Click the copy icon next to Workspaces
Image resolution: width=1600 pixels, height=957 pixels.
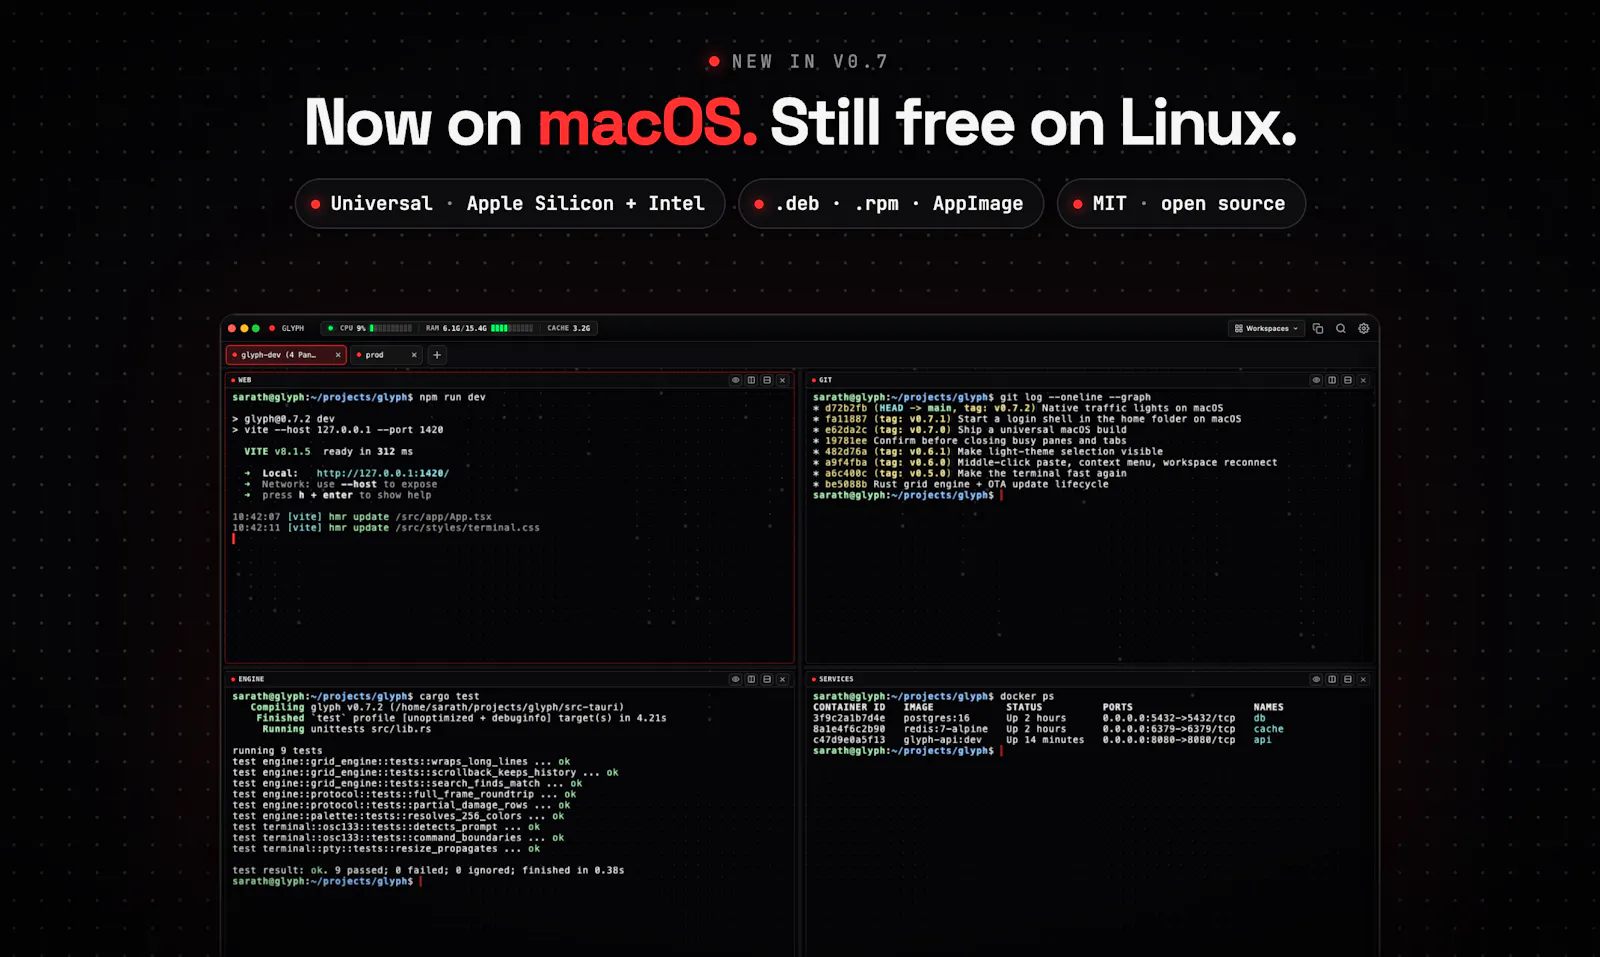point(1318,328)
